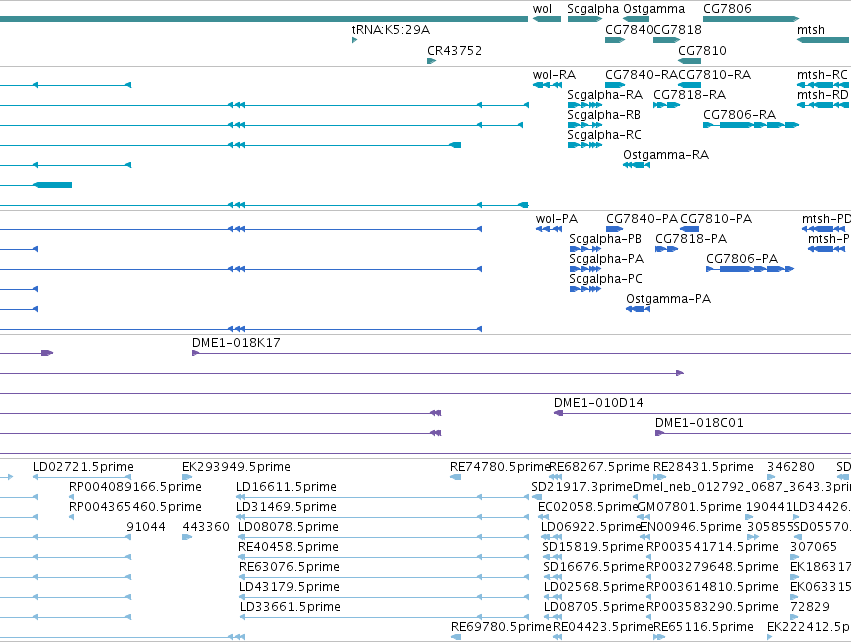Select the mtsh-RD transcript

click(823, 105)
